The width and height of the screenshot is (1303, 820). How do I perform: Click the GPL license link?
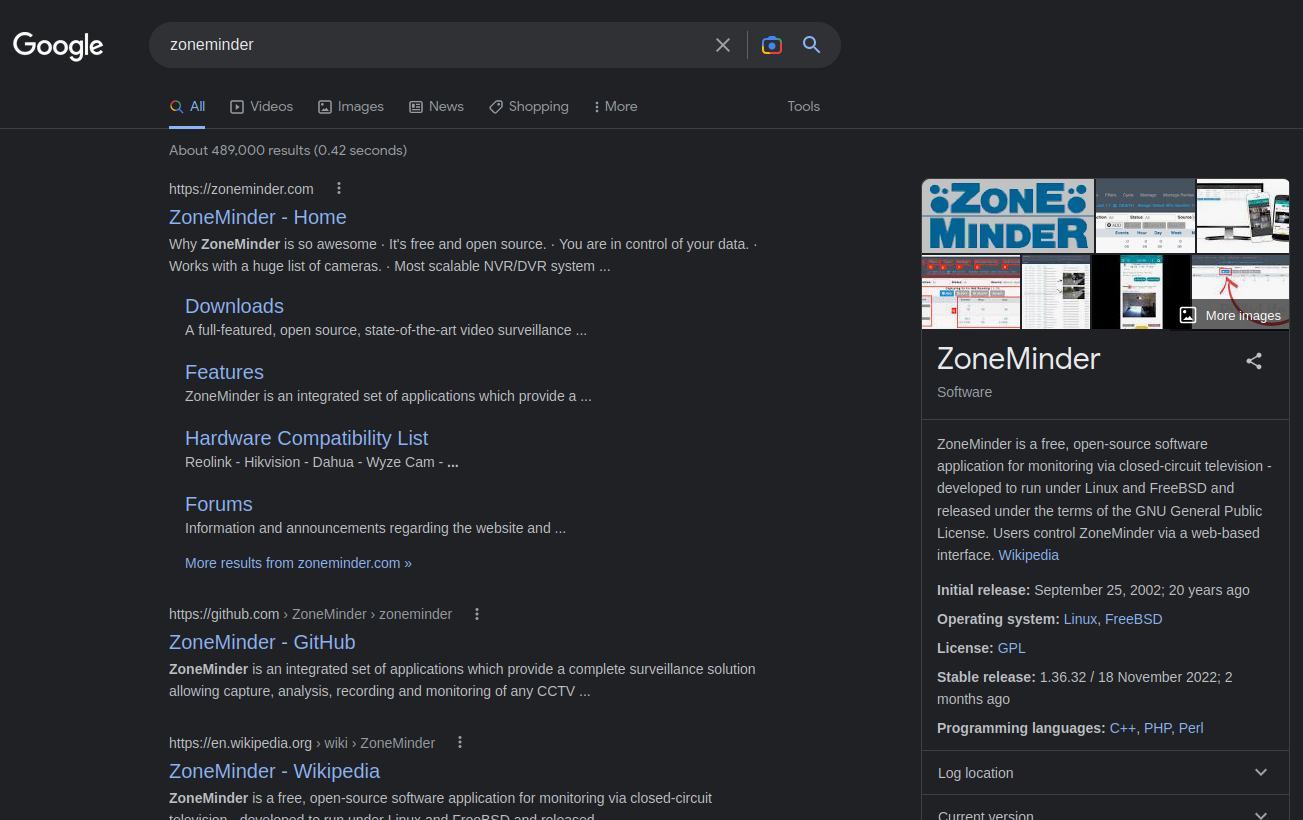click(1012, 648)
